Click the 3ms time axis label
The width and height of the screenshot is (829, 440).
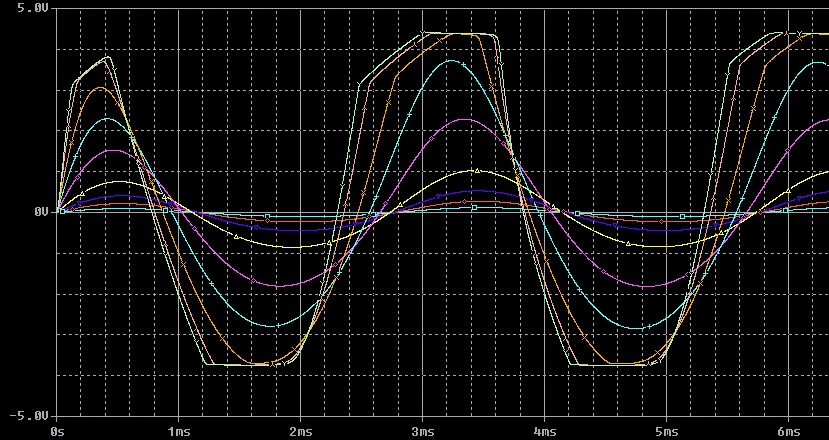(x=422, y=430)
